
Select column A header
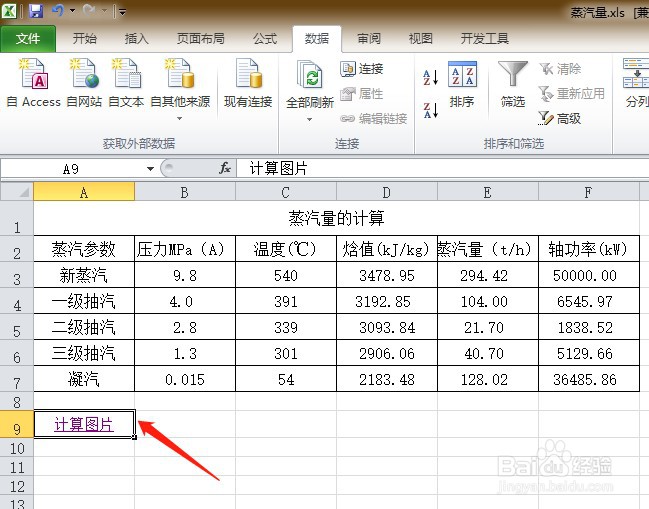click(84, 192)
